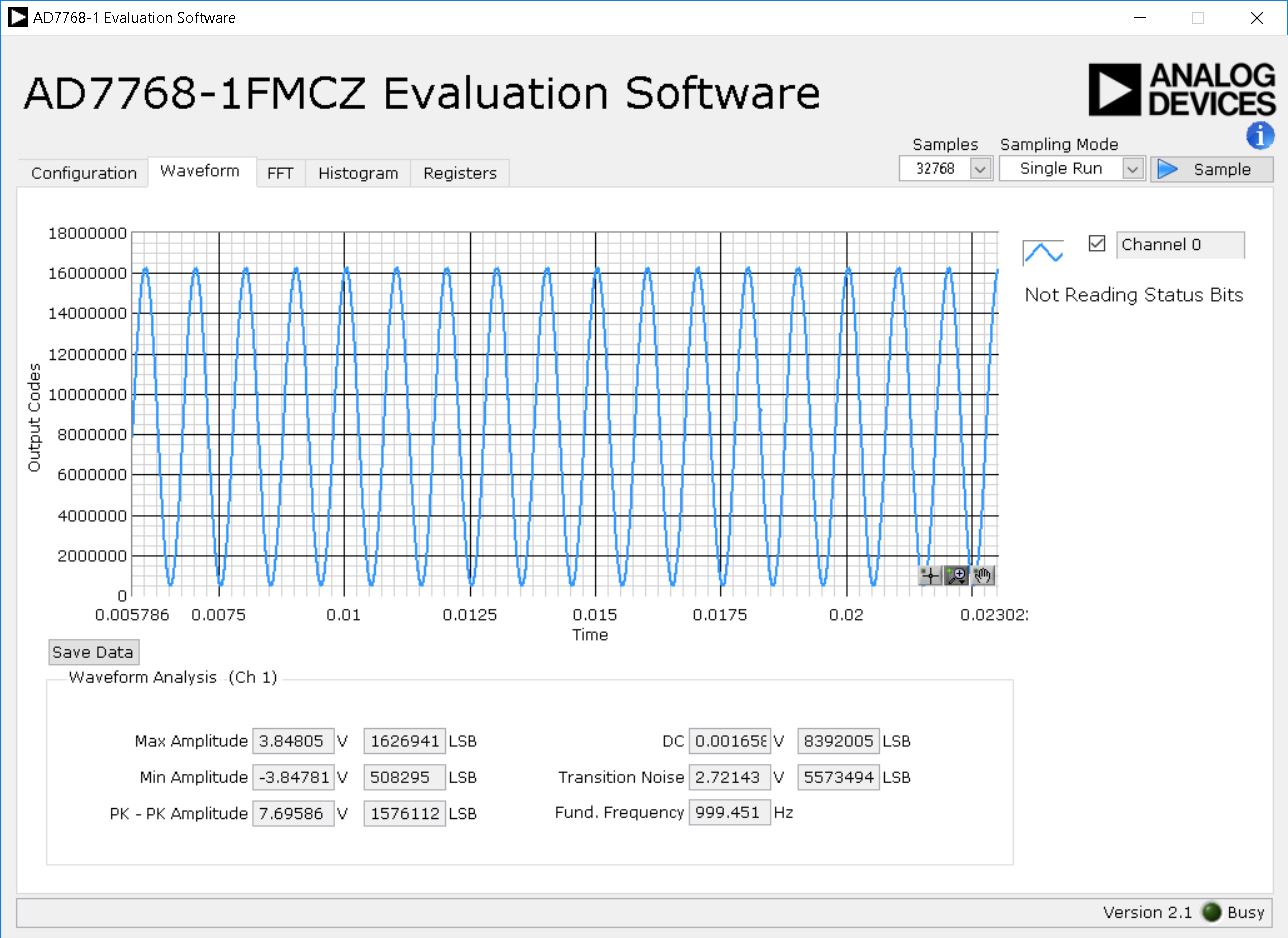Click the Transition Noise voltage field 2.72143
Image resolution: width=1288 pixels, height=938 pixels.
point(729,777)
